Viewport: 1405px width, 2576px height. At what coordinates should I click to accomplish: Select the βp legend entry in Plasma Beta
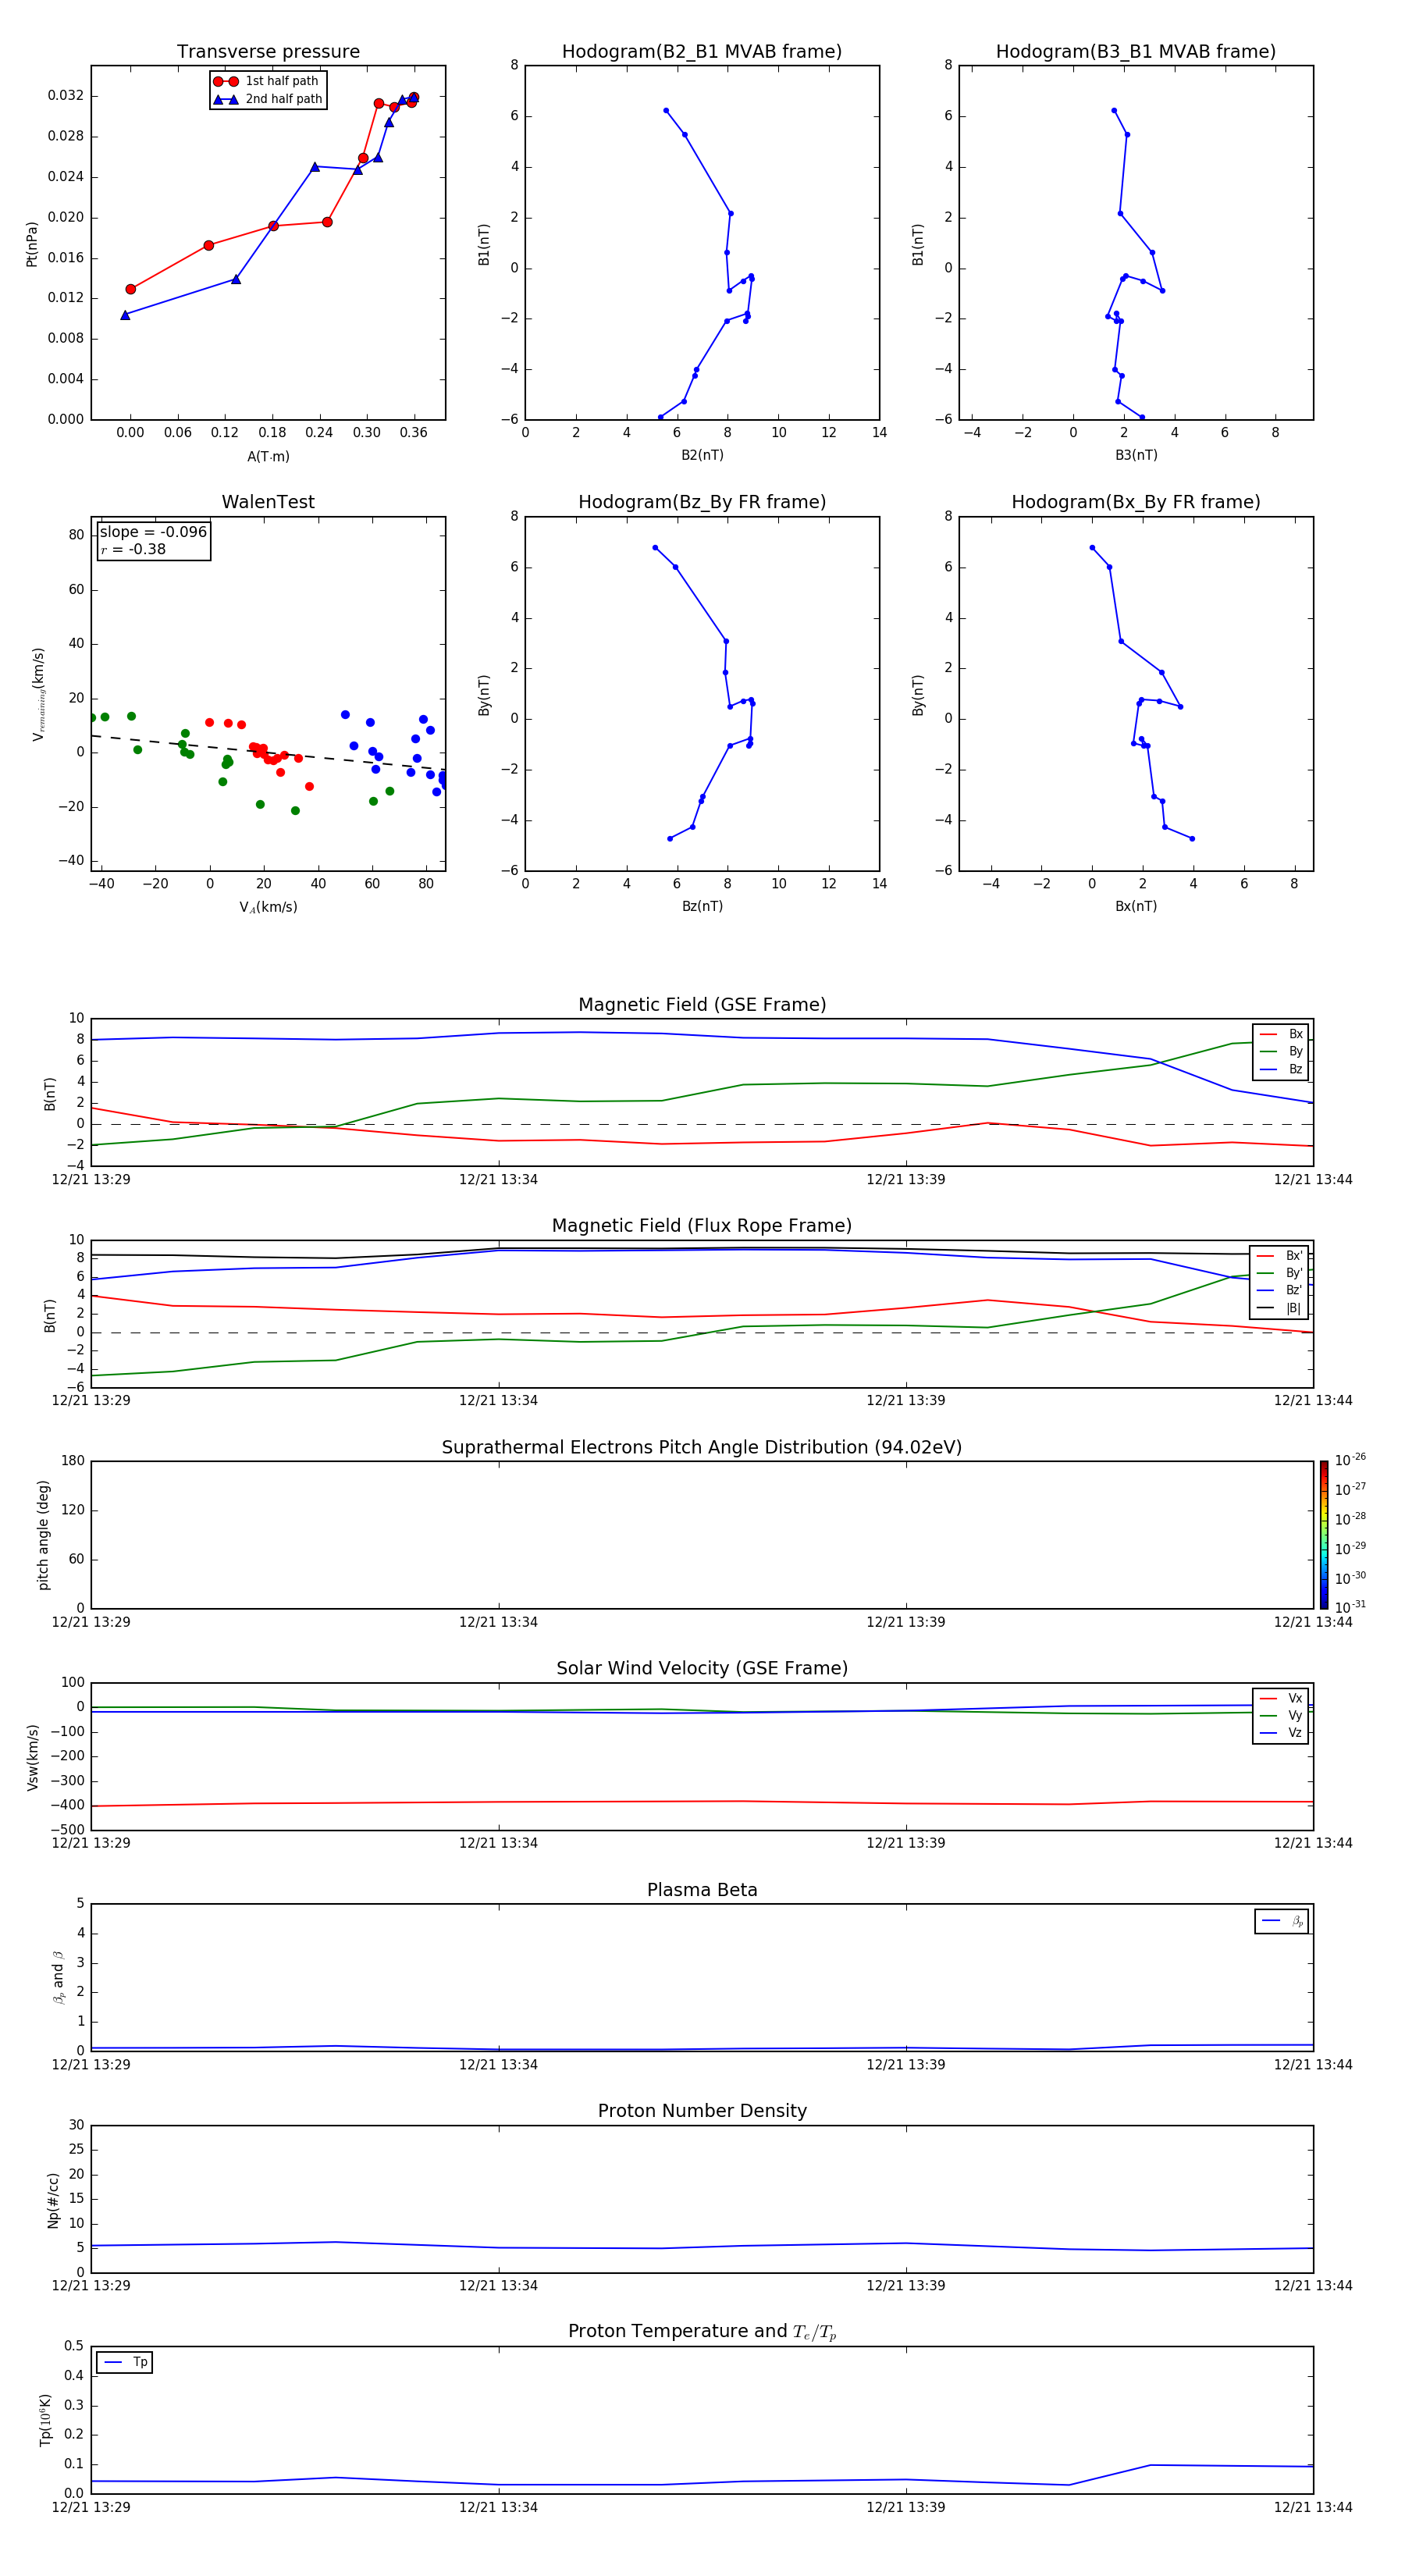tap(1282, 1921)
